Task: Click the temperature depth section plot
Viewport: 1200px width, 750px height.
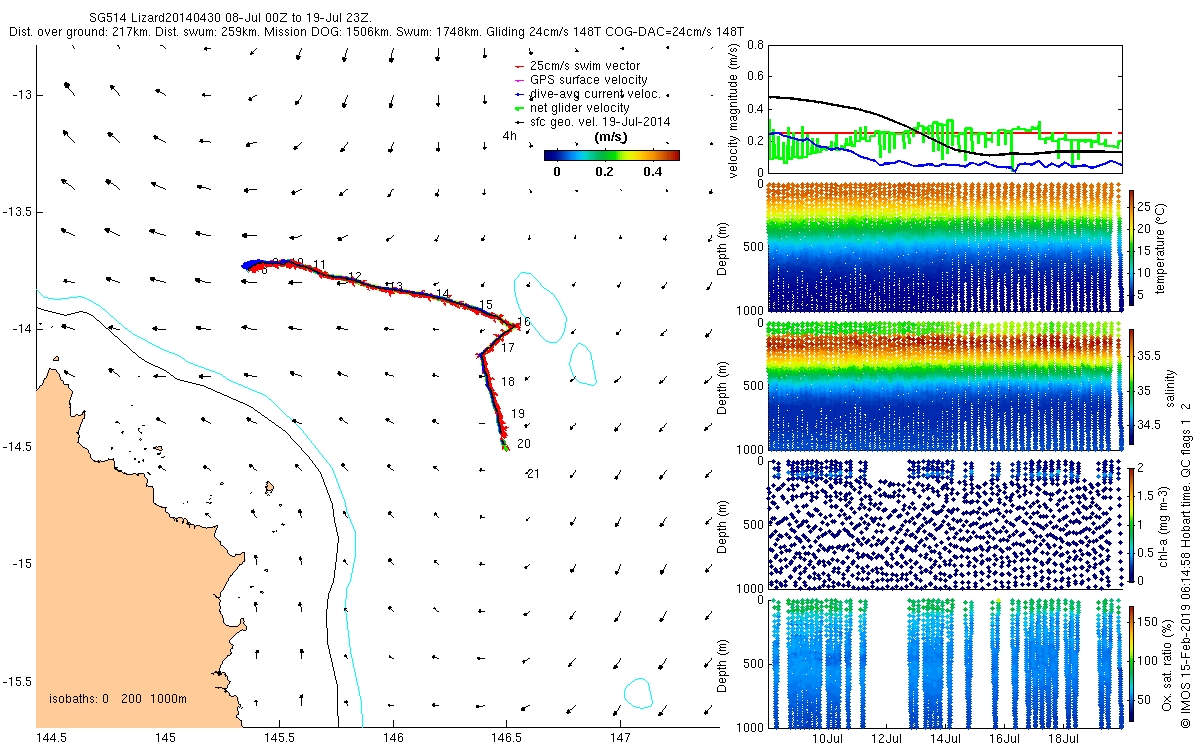Action: click(945, 247)
